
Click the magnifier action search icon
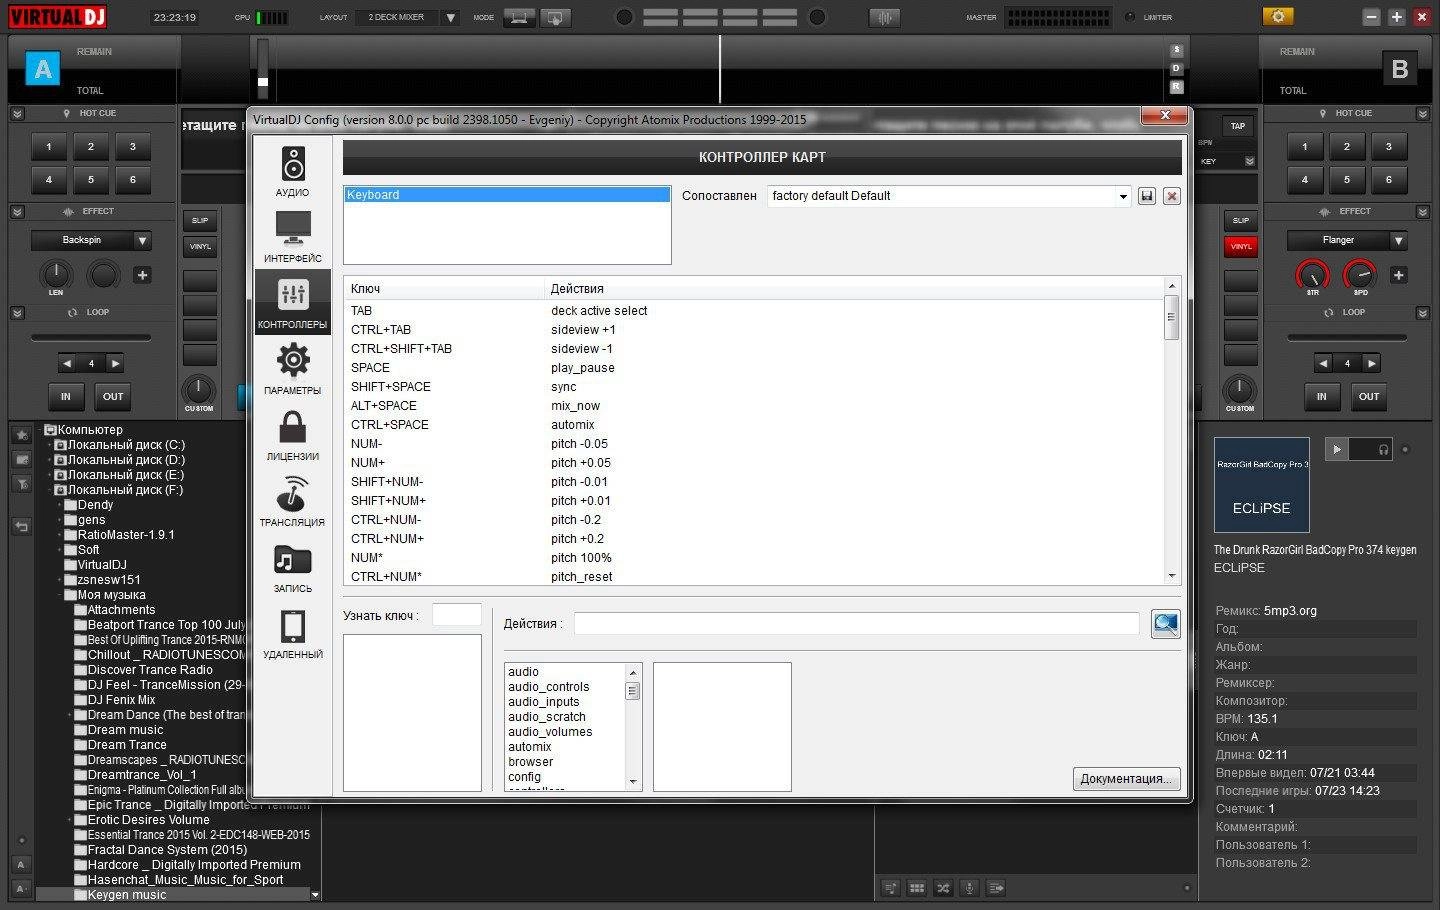point(1165,624)
